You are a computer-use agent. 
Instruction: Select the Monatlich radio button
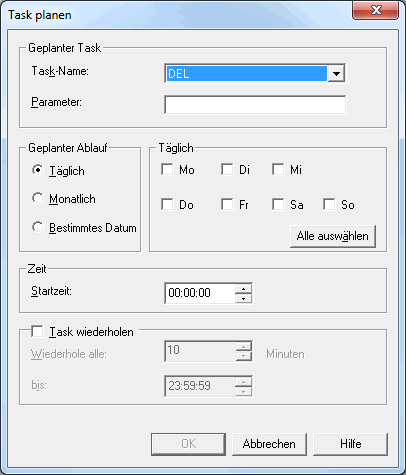point(38,198)
